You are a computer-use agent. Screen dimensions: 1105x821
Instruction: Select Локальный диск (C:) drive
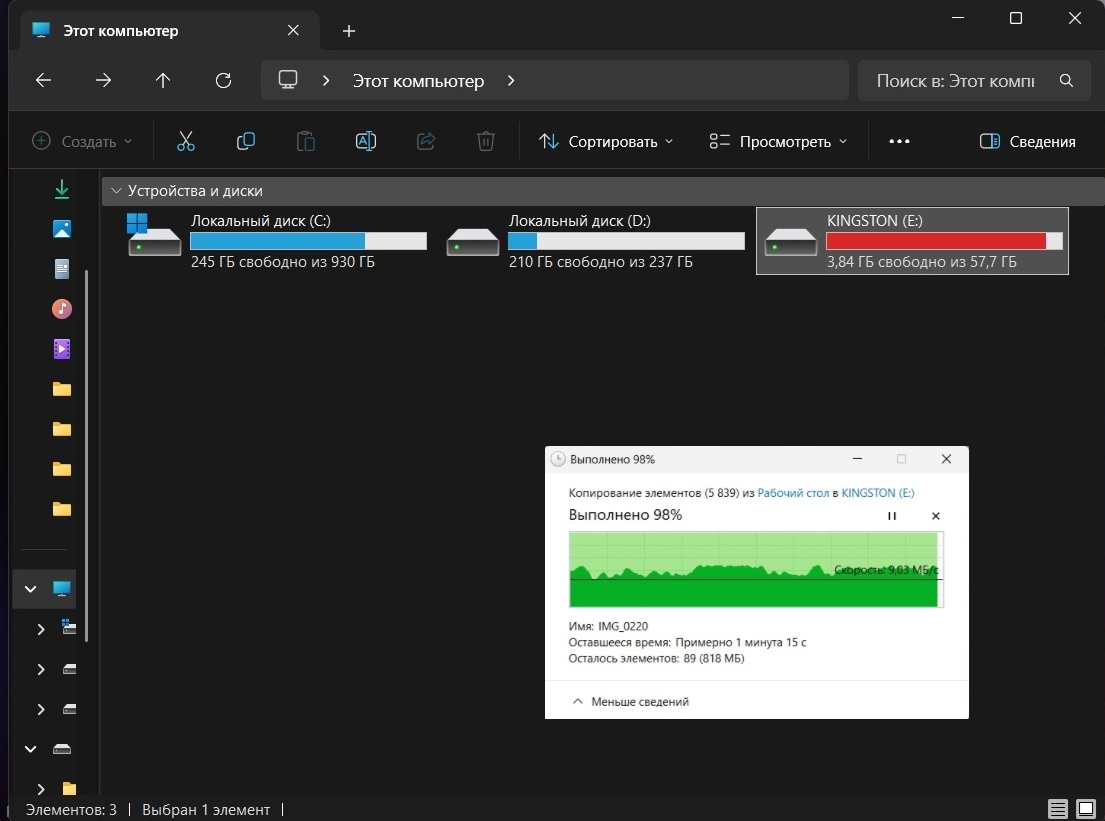277,241
